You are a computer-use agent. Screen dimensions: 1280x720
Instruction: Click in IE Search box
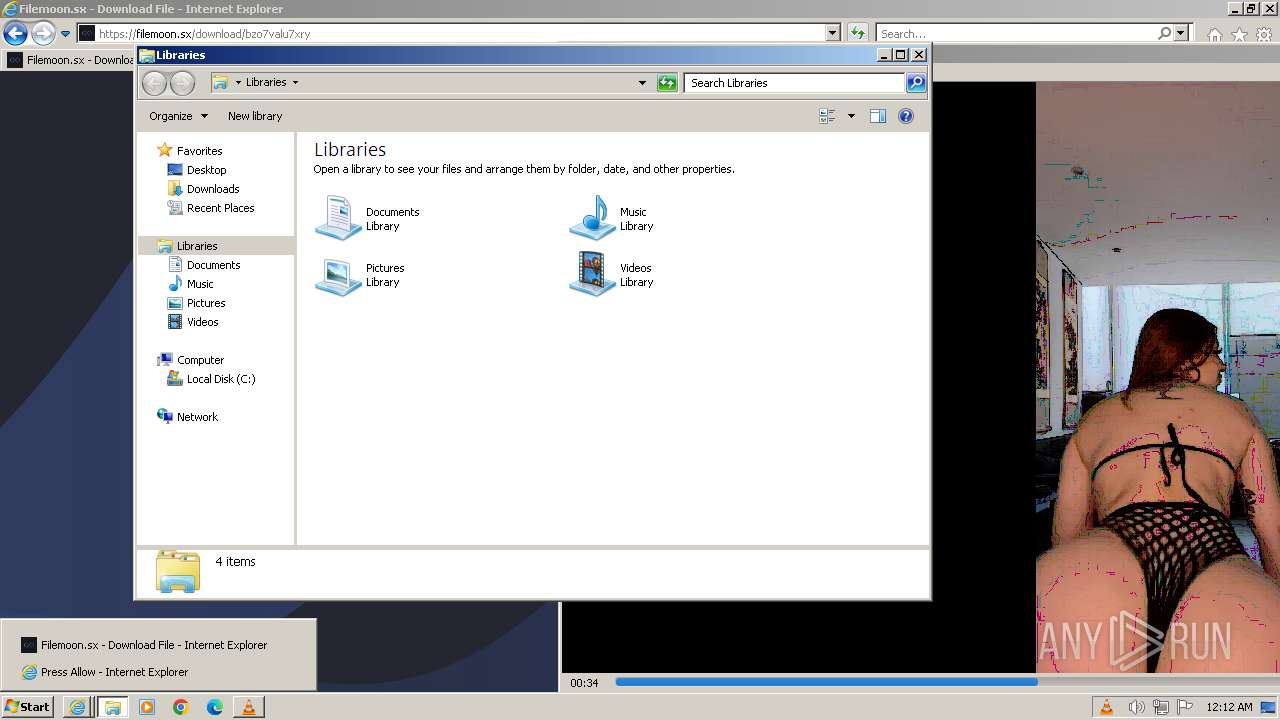(1017, 33)
